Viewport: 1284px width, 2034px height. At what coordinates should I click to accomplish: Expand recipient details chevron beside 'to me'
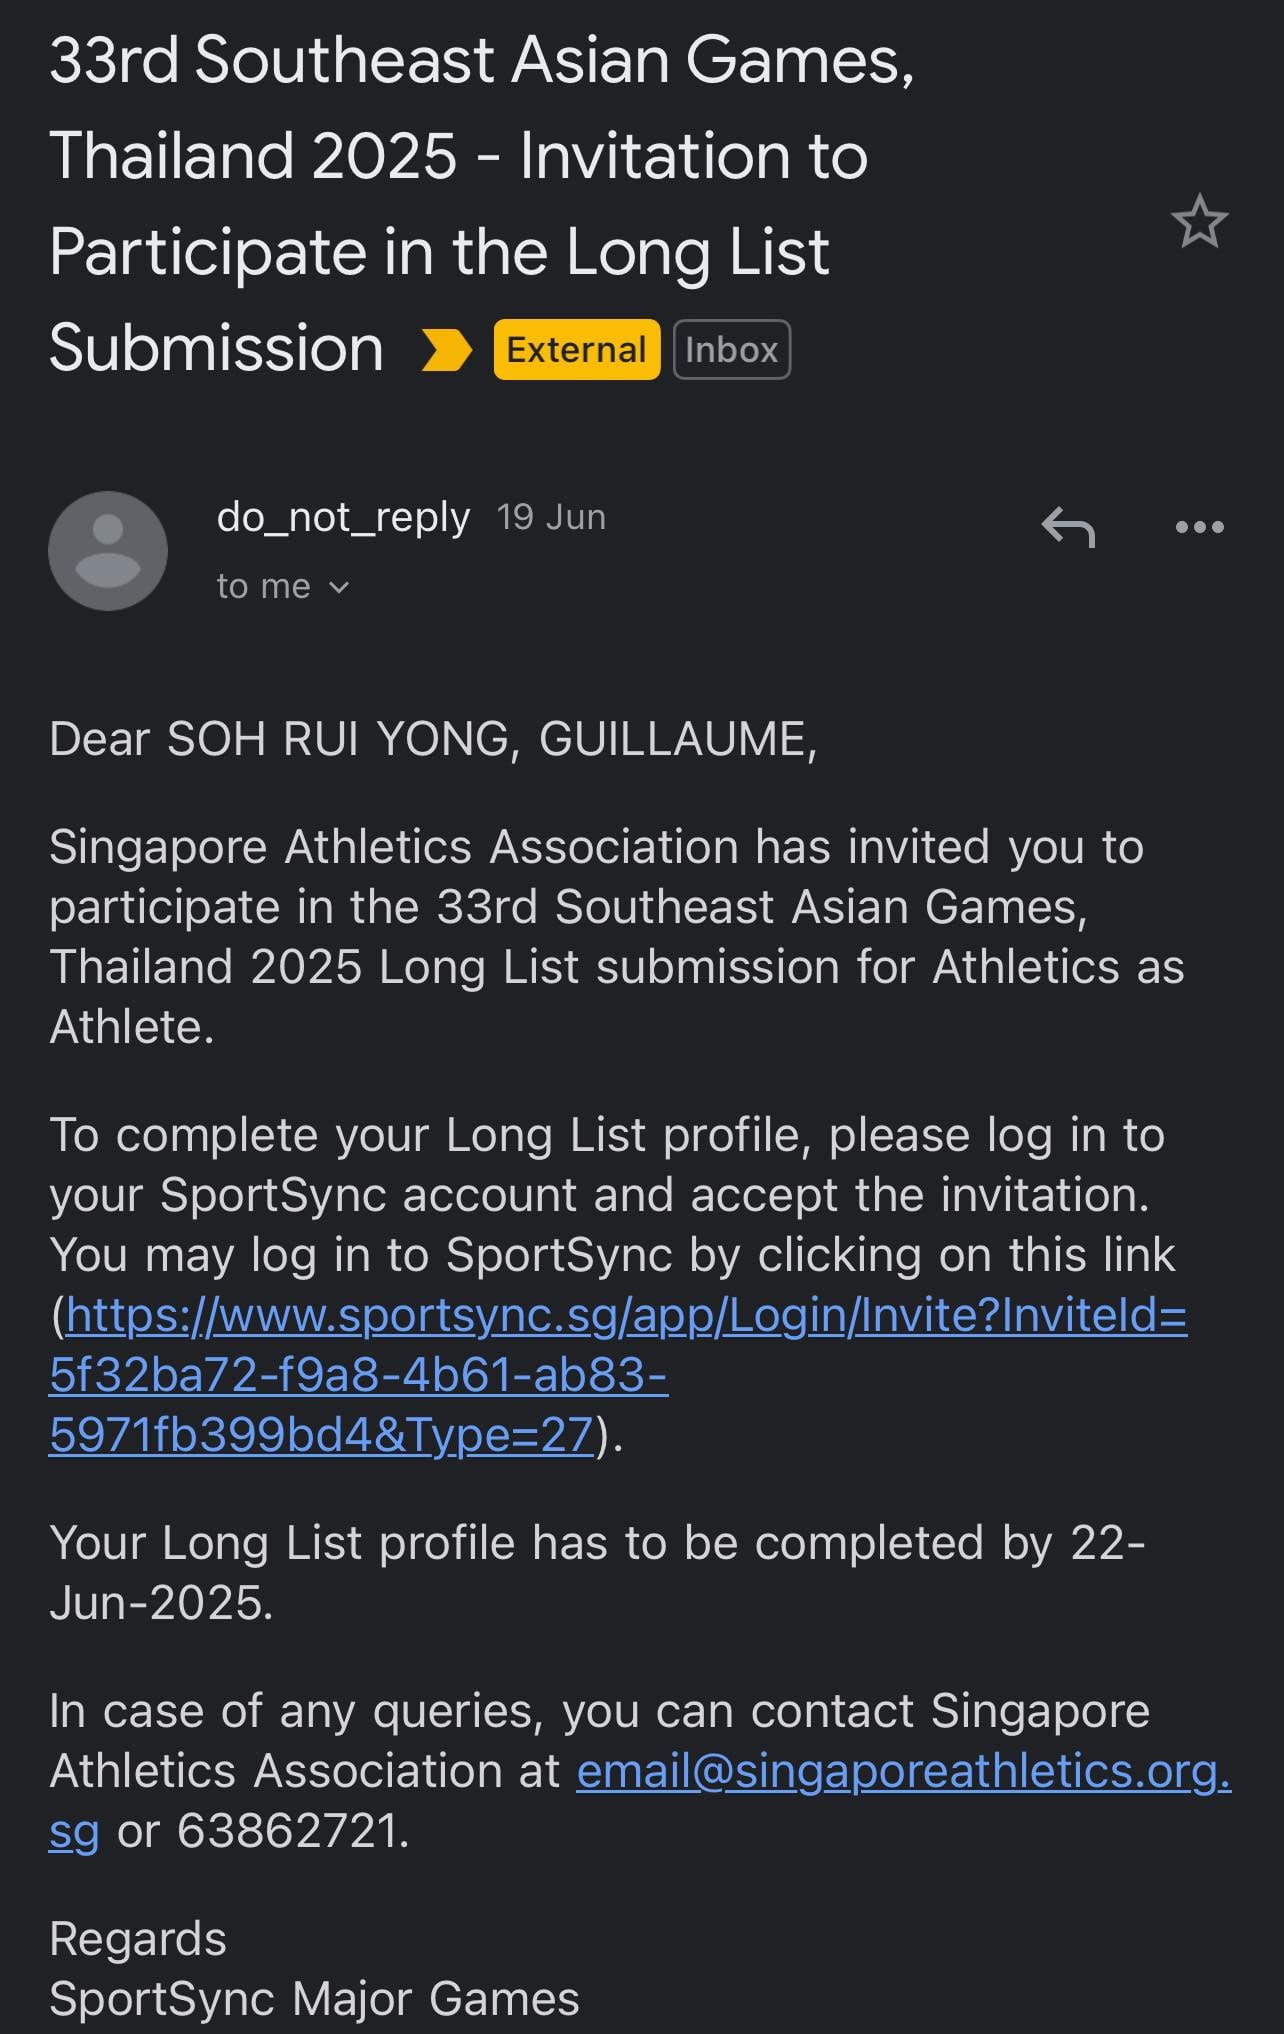[339, 587]
